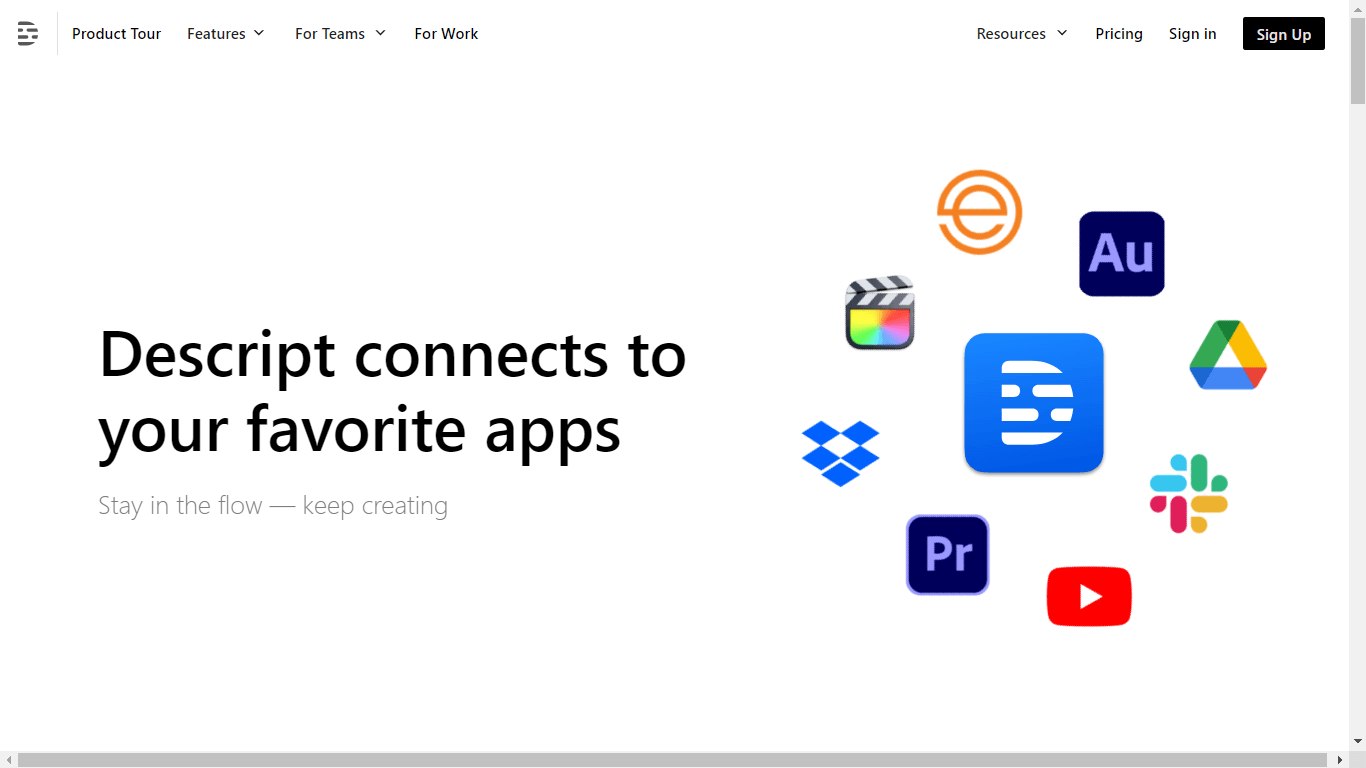
Task: Click the Adobe Audition icon
Action: click(x=1121, y=254)
